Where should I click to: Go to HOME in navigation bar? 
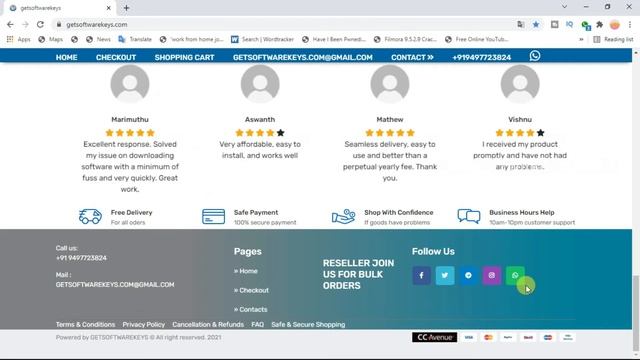click(x=67, y=57)
